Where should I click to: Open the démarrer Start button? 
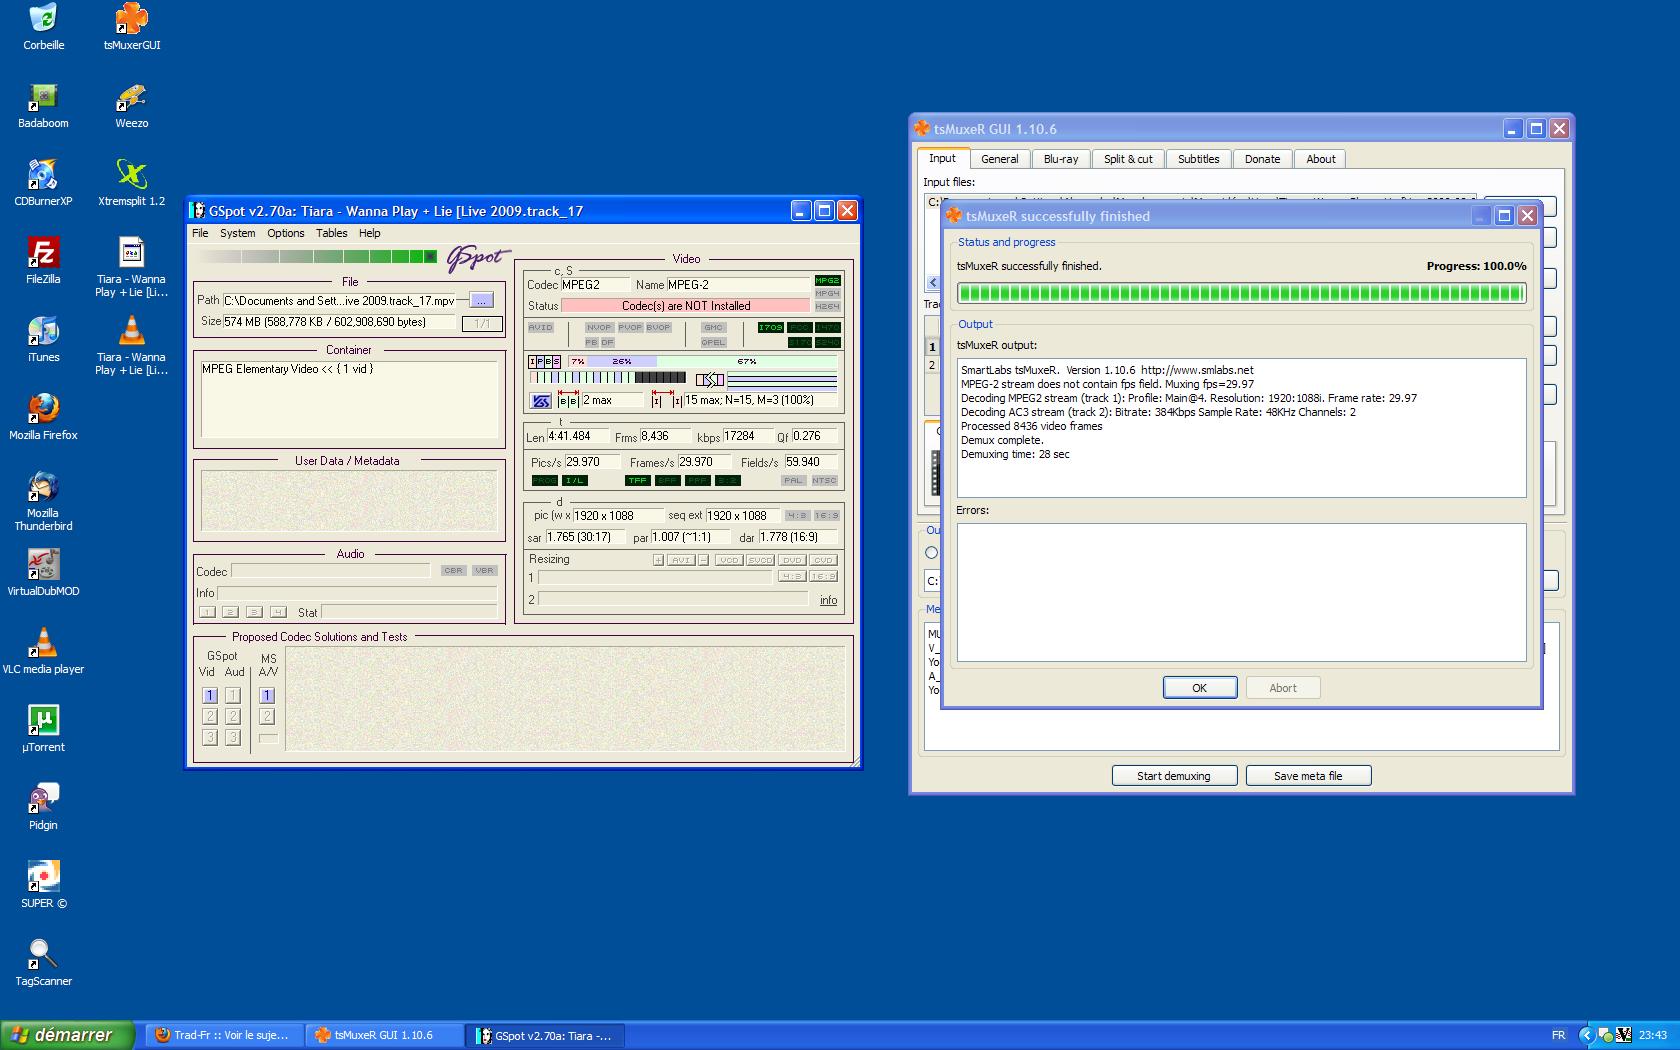point(67,1035)
